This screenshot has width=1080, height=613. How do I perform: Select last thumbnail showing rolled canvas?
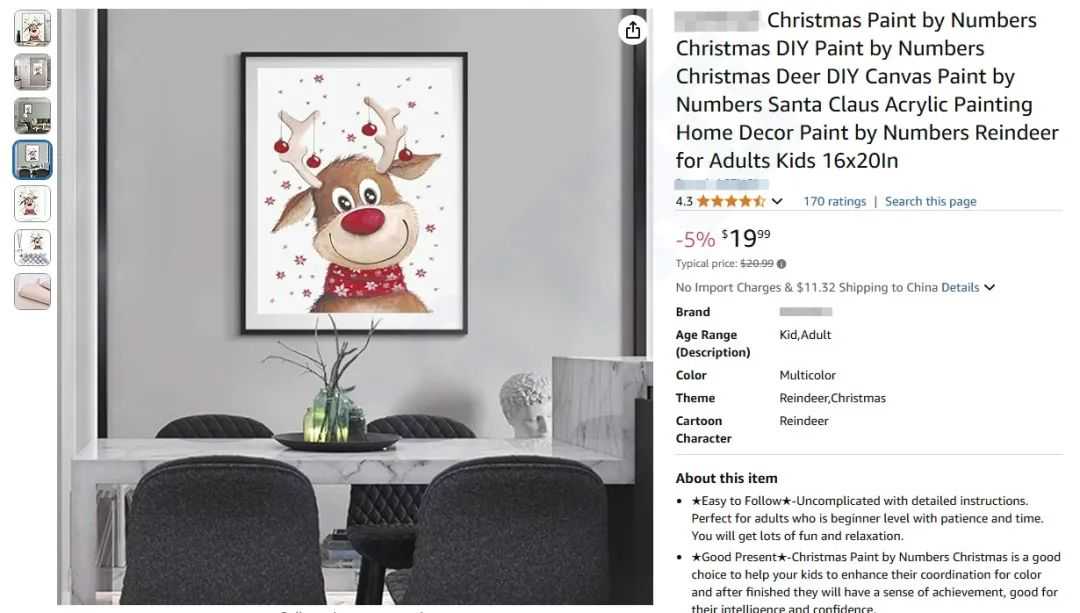32,291
